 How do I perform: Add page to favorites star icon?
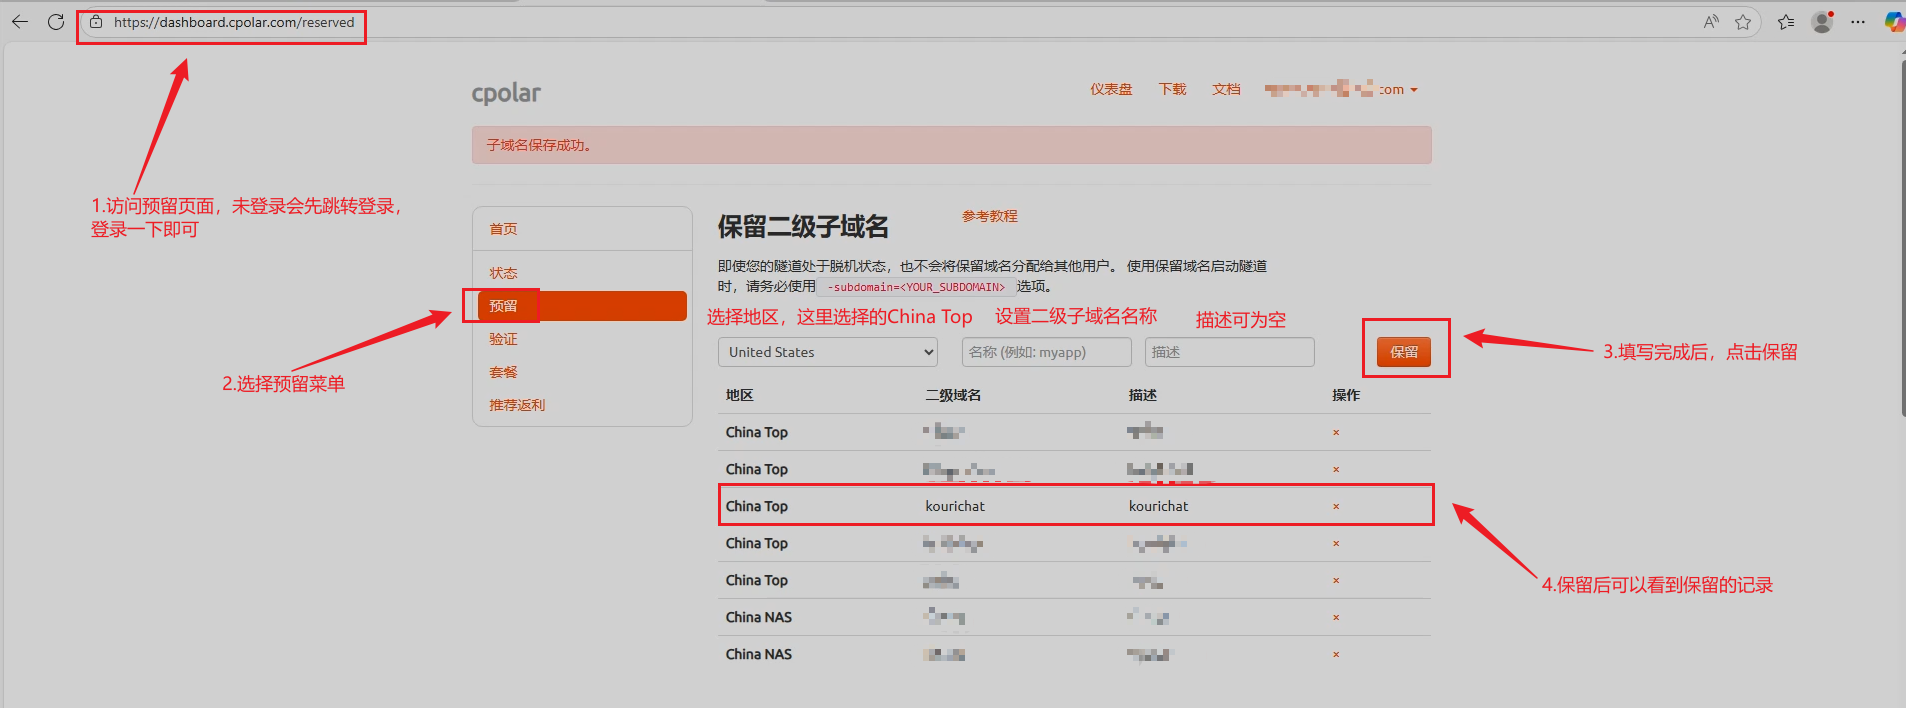point(1743,22)
